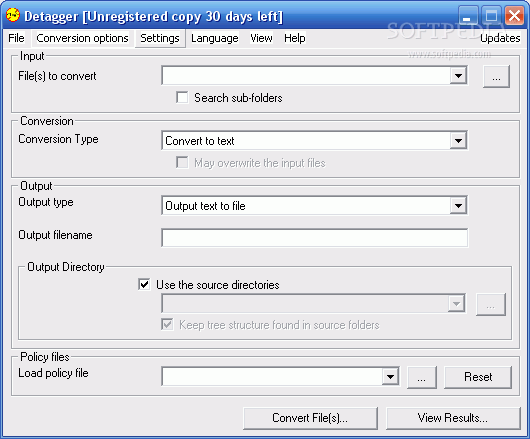Uncheck Use the source directories
This screenshot has width=530, height=439.
coord(144,285)
